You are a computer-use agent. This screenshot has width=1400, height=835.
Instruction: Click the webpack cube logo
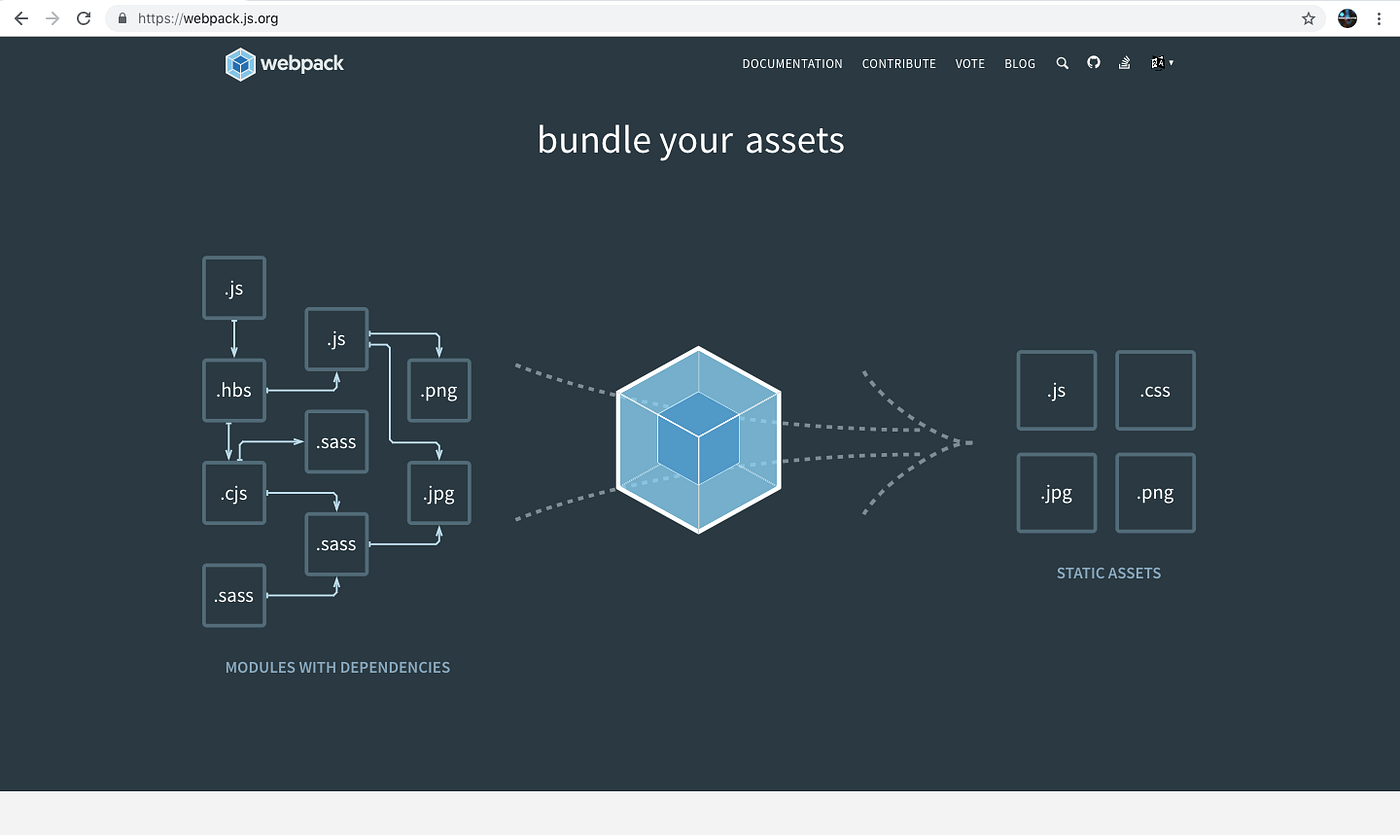click(239, 63)
